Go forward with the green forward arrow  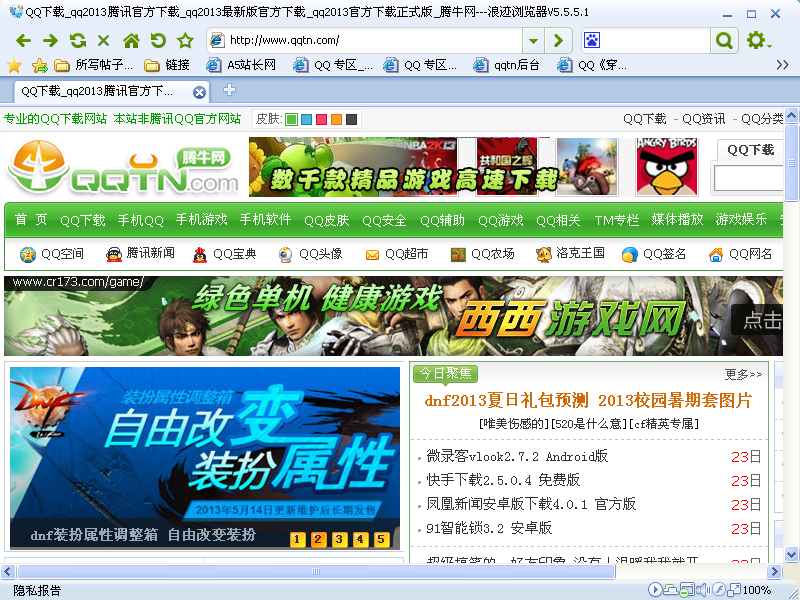click(50, 40)
